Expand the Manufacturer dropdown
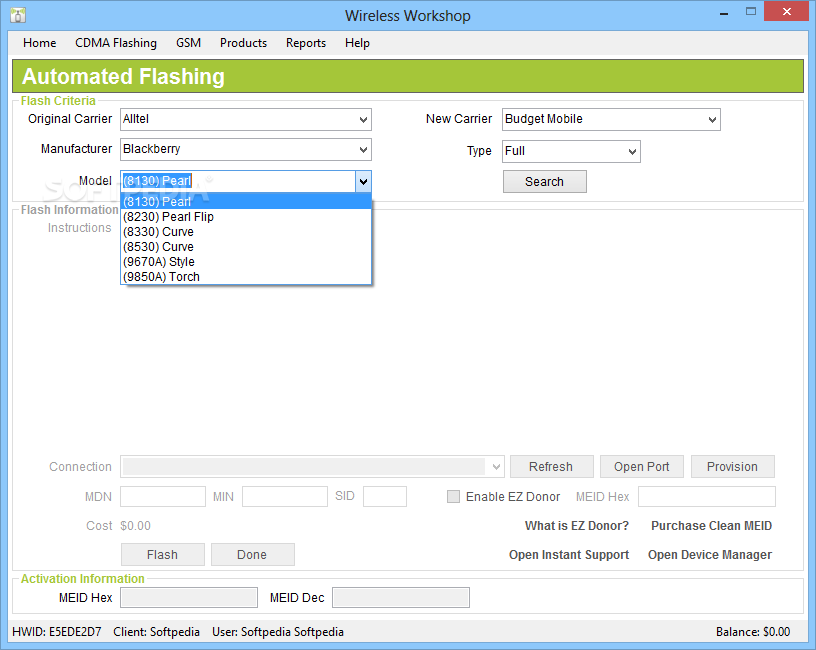Screen dimensions: 816x650 [x=363, y=150]
